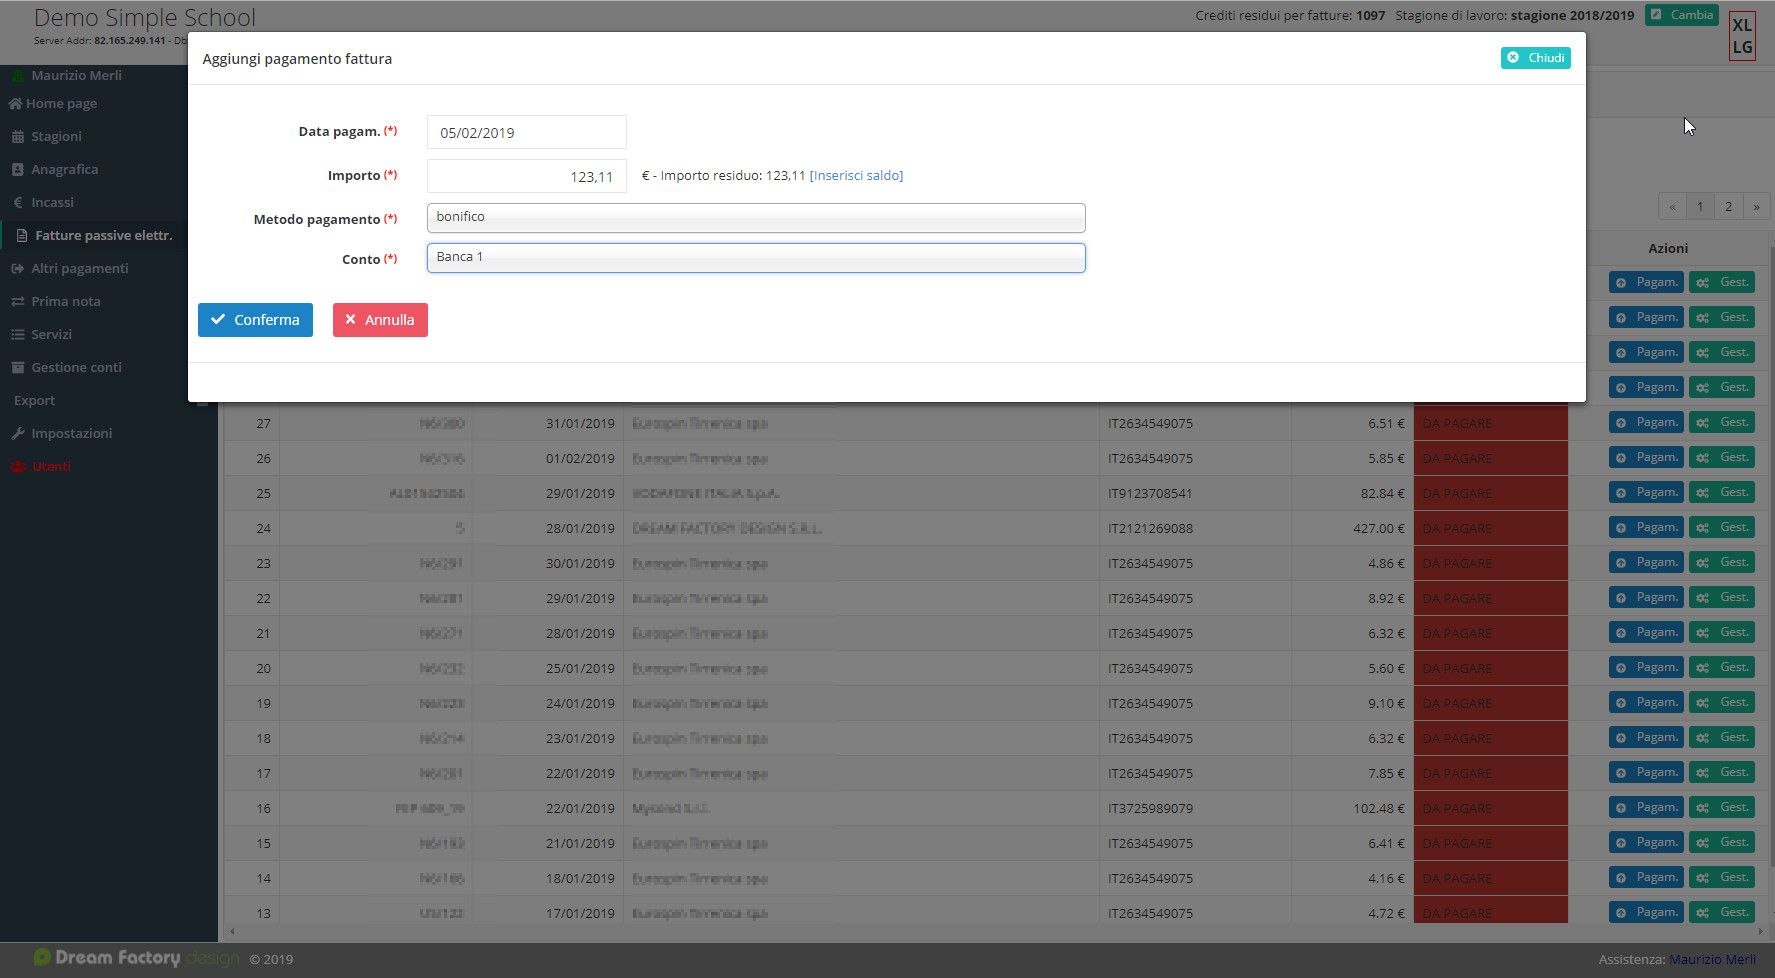Select Fatture passive elettr. sidebar item
1775x978 pixels.
pyautogui.click(x=103, y=235)
